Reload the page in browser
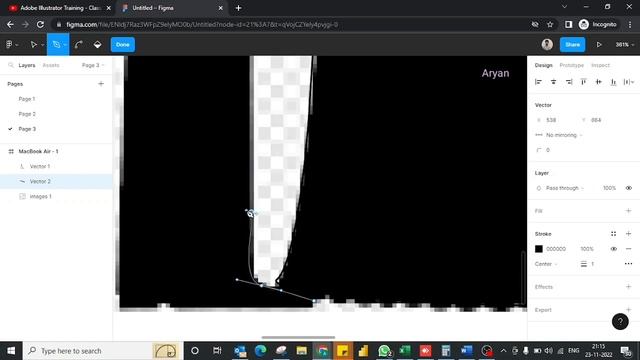Image resolution: width=640 pixels, height=360 pixels. pyautogui.click(x=40, y=24)
